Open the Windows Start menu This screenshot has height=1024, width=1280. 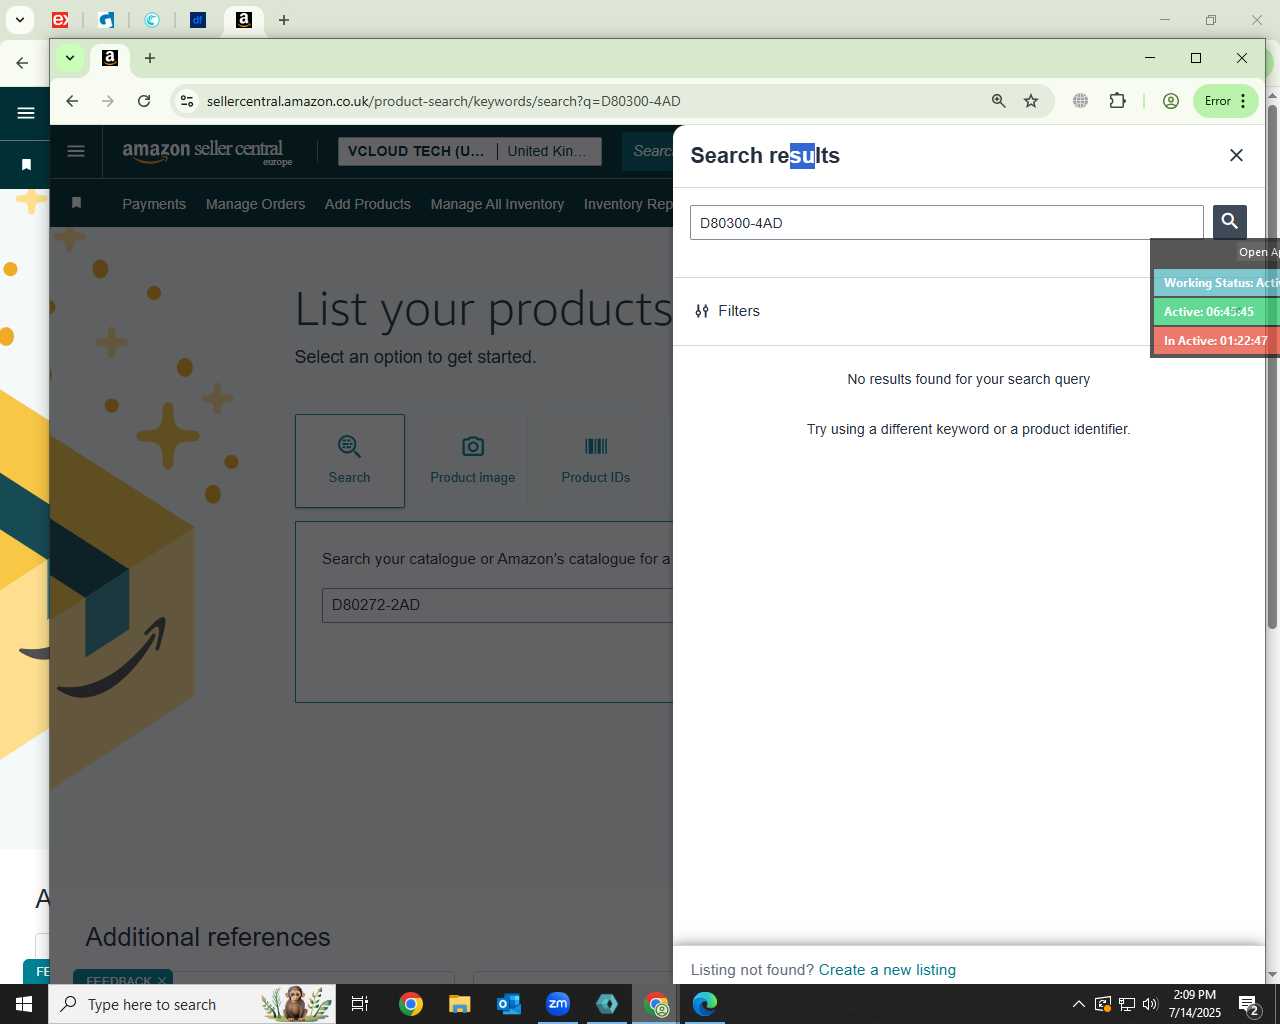tap(24, 1004)
